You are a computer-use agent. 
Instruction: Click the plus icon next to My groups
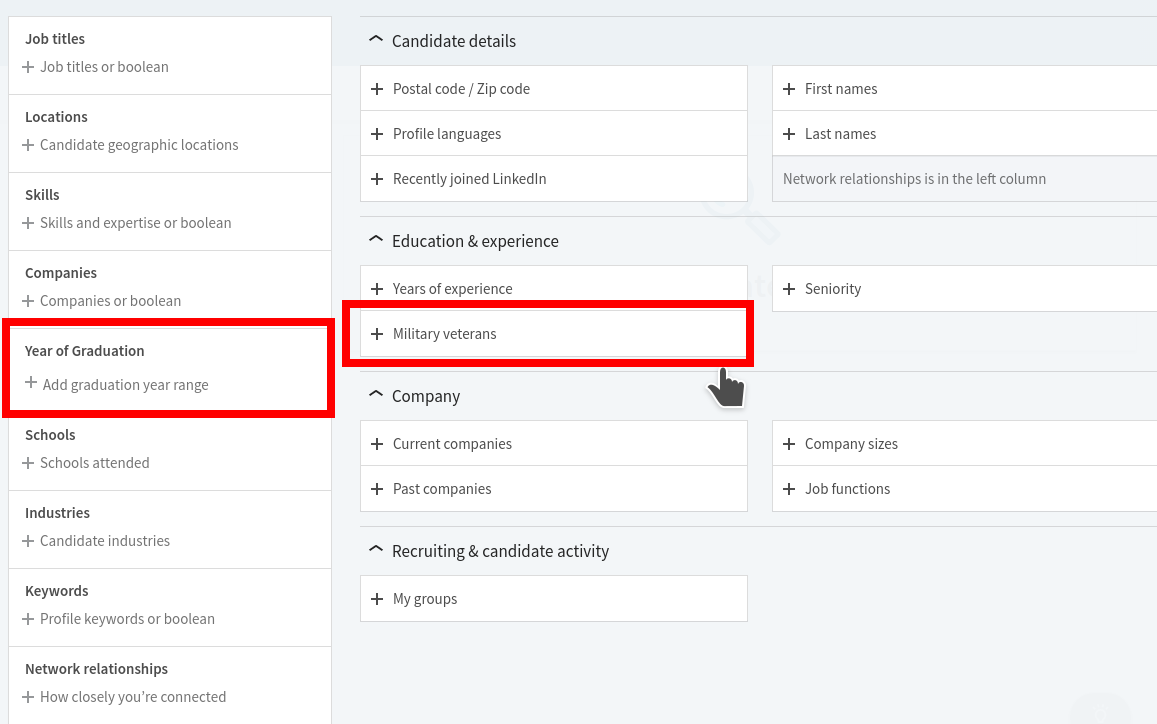(377, 599)
